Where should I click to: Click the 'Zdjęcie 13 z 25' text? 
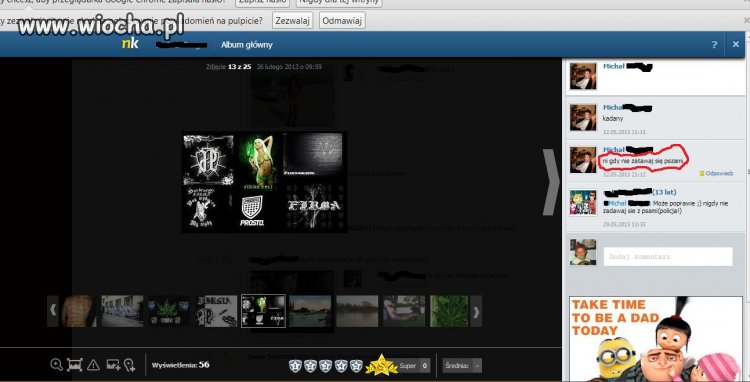click(x=229, y=67)
